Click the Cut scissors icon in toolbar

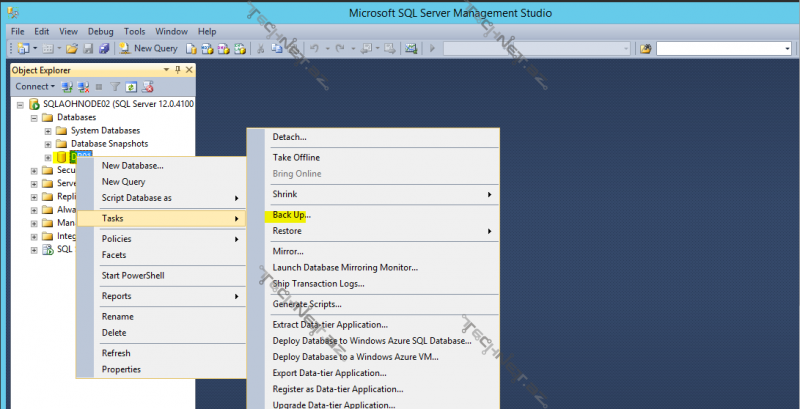click(261, 48)
